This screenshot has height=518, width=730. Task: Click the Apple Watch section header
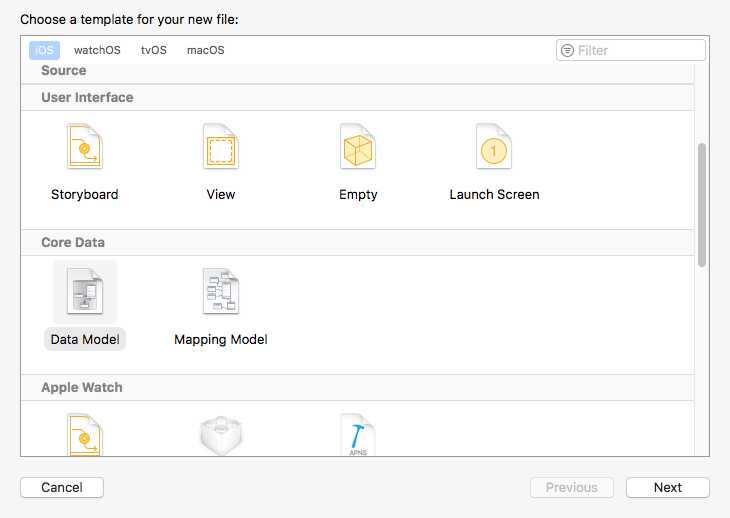click(x=358, y=388)
